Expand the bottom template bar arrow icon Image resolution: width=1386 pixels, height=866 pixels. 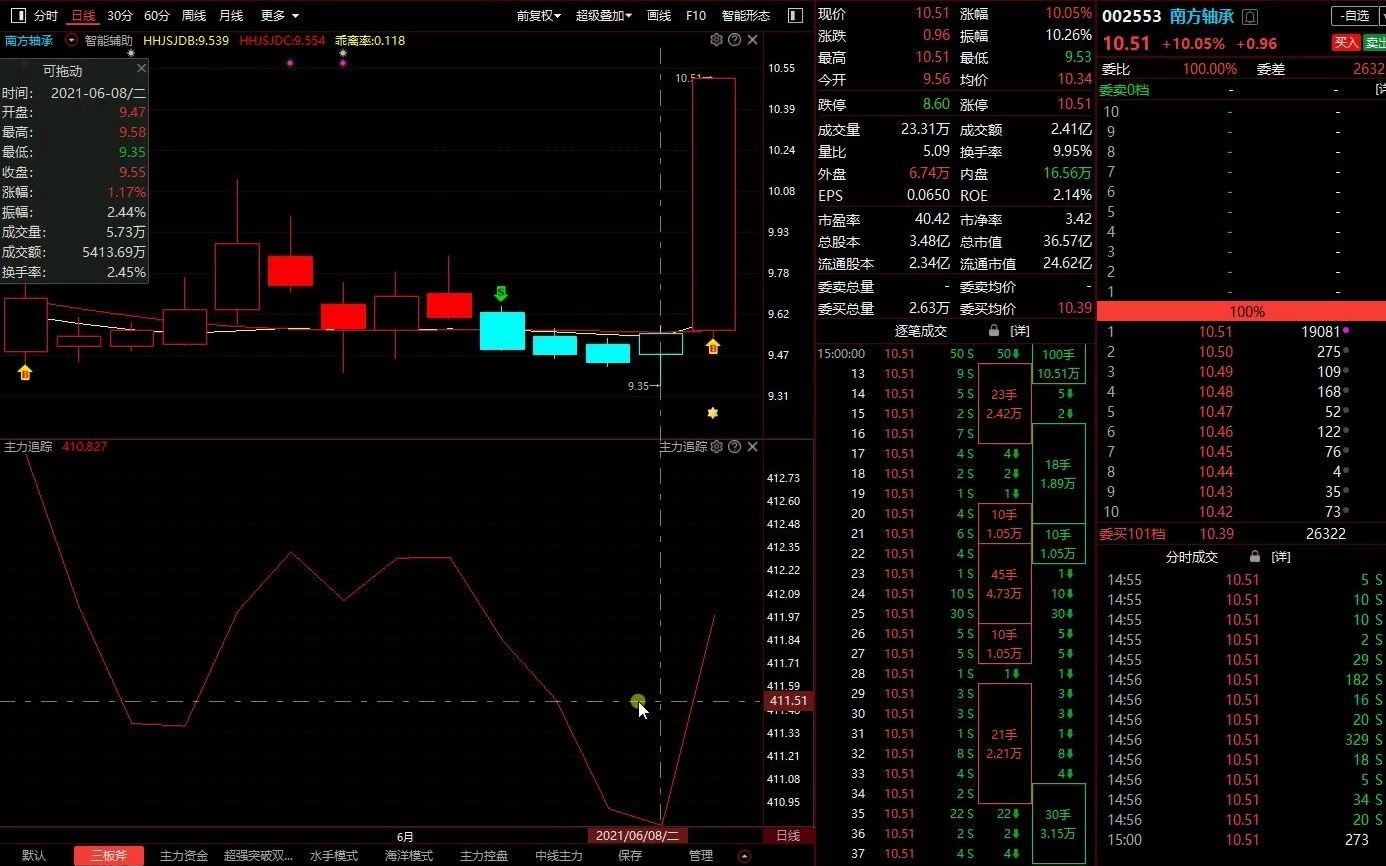pyautogui.click(x=743, y=856)
